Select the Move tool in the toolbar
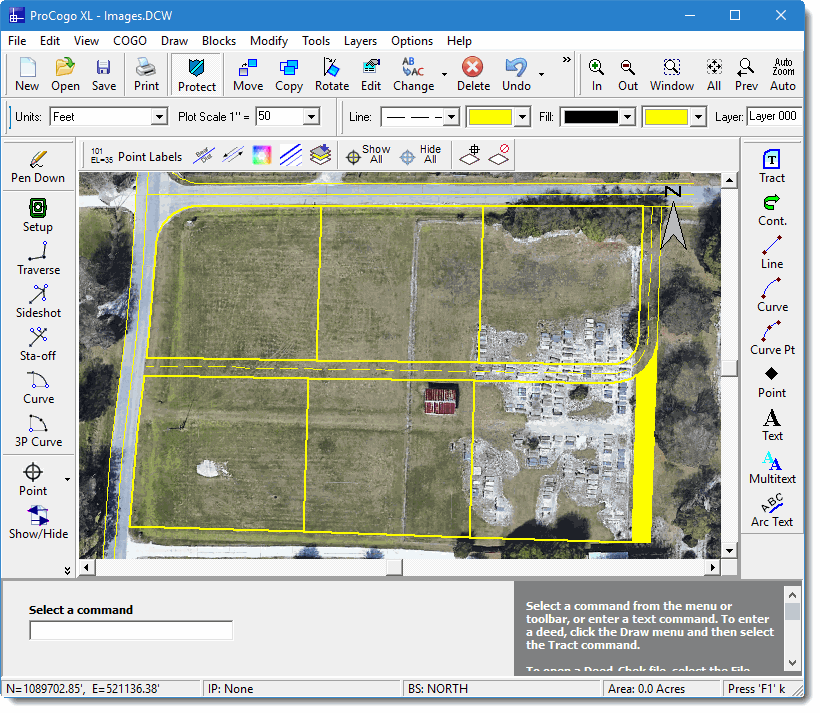 point(248,74)
